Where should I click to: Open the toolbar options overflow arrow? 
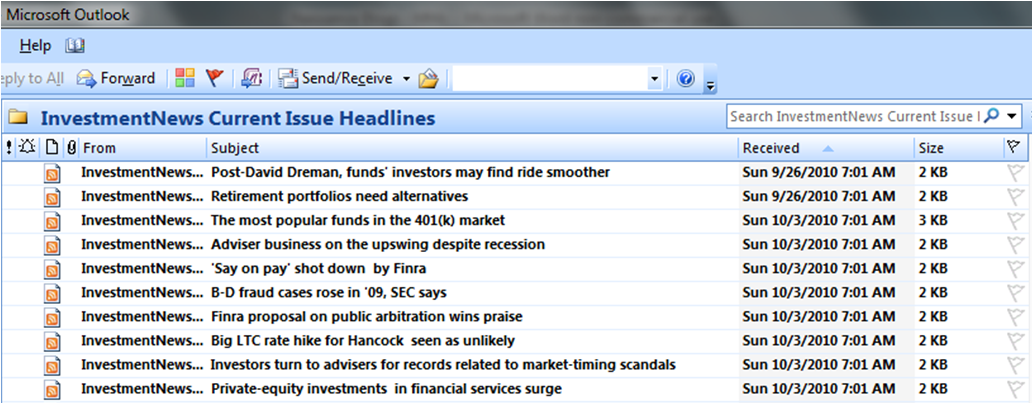pyautogui.click(x=710, y=84)
